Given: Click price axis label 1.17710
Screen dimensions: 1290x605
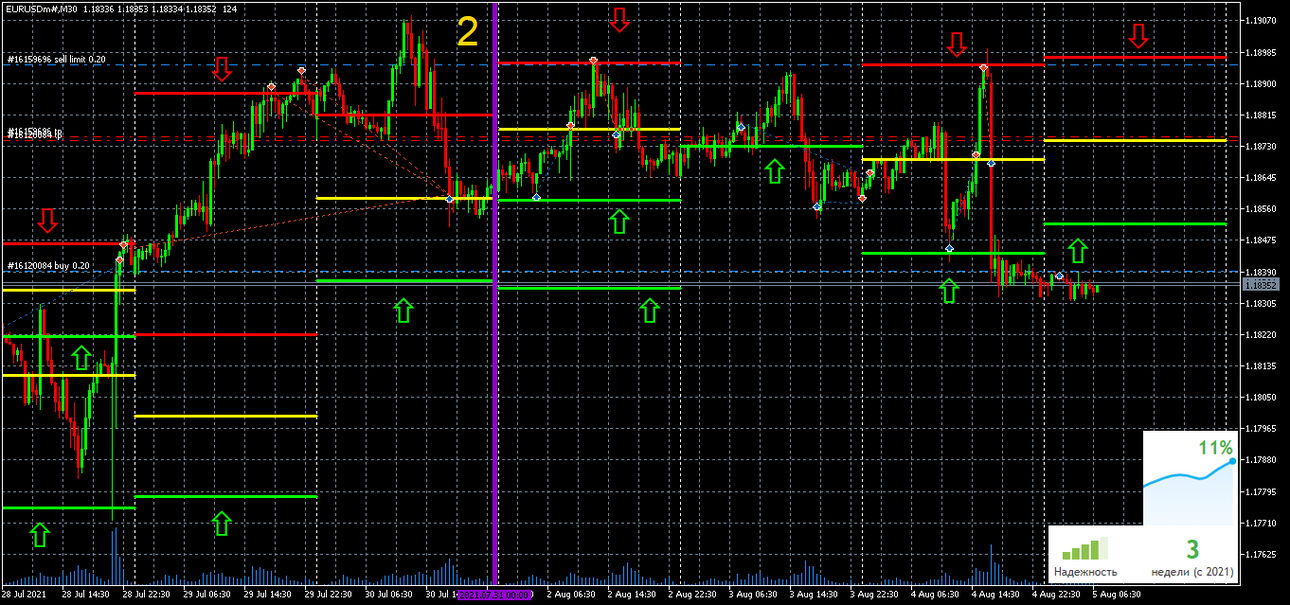Looking at the screenshot, I should pyautogui.click(x=1260, y=523).
